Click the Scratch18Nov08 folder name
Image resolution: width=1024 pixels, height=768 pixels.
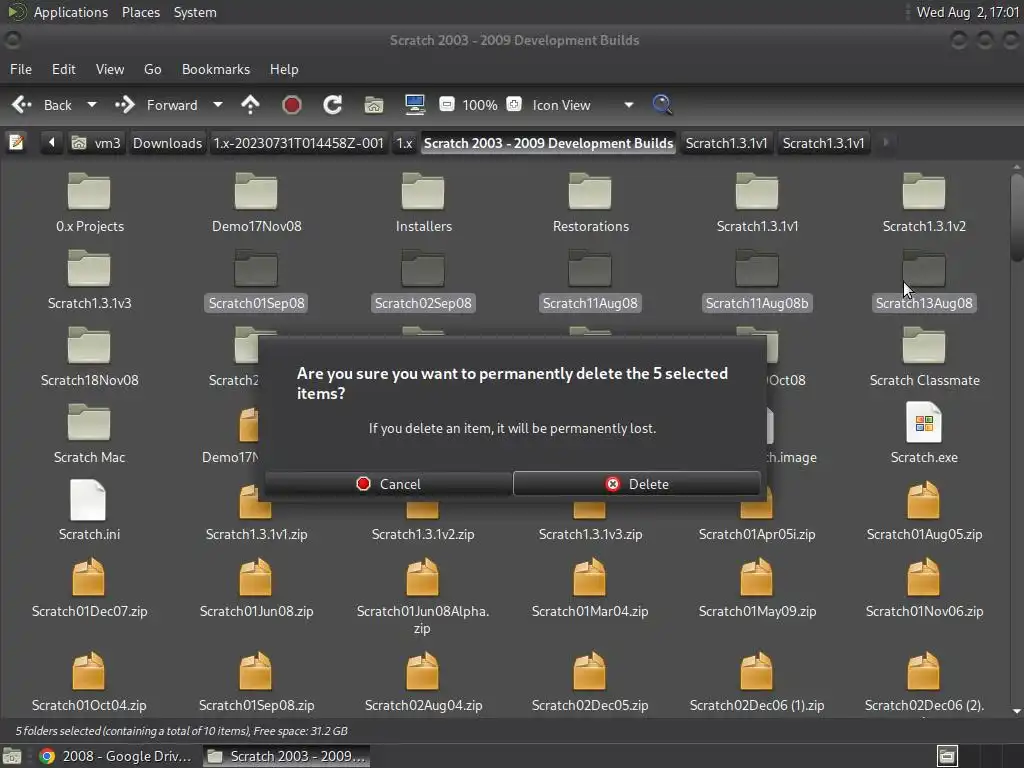coord(89,380)
